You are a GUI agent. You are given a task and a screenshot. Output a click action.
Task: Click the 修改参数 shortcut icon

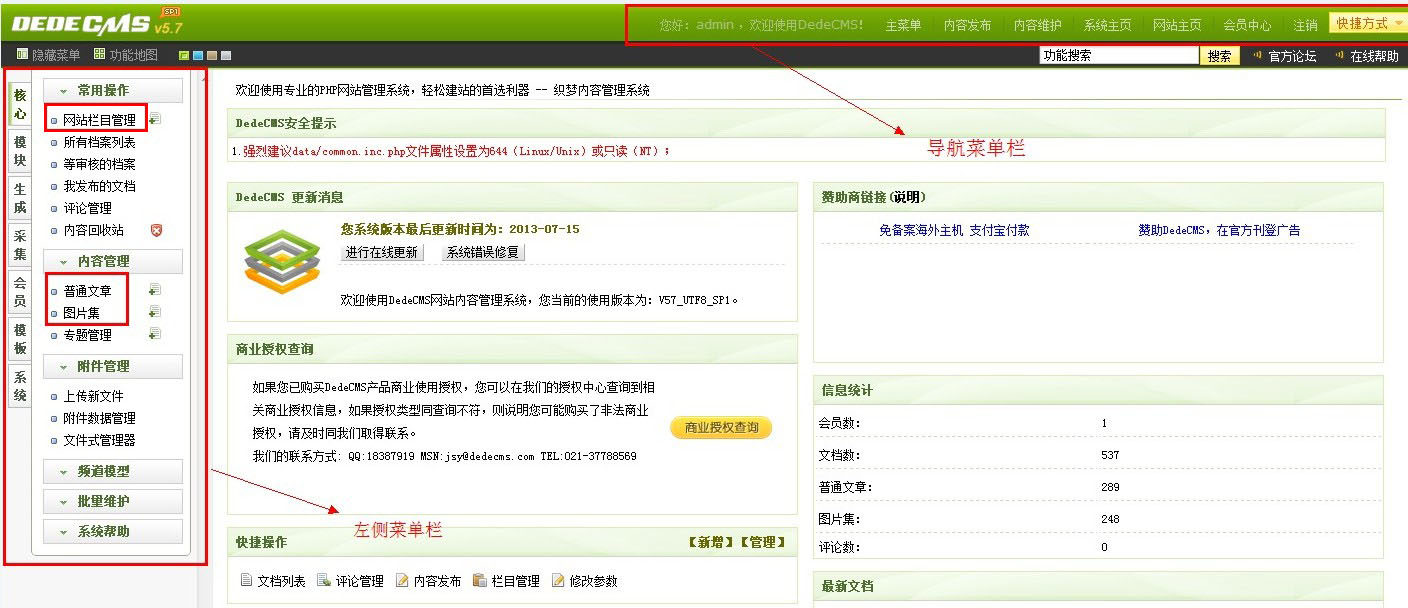click(559, 581)
